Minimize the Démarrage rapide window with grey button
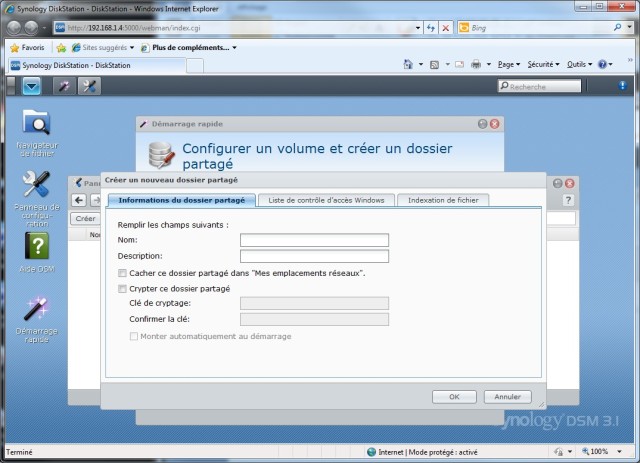 [x=482, y=124]
